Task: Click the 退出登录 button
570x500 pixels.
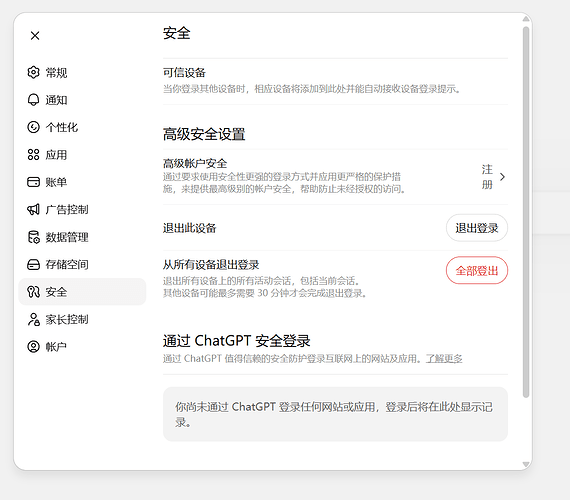Action: [477, 228]
